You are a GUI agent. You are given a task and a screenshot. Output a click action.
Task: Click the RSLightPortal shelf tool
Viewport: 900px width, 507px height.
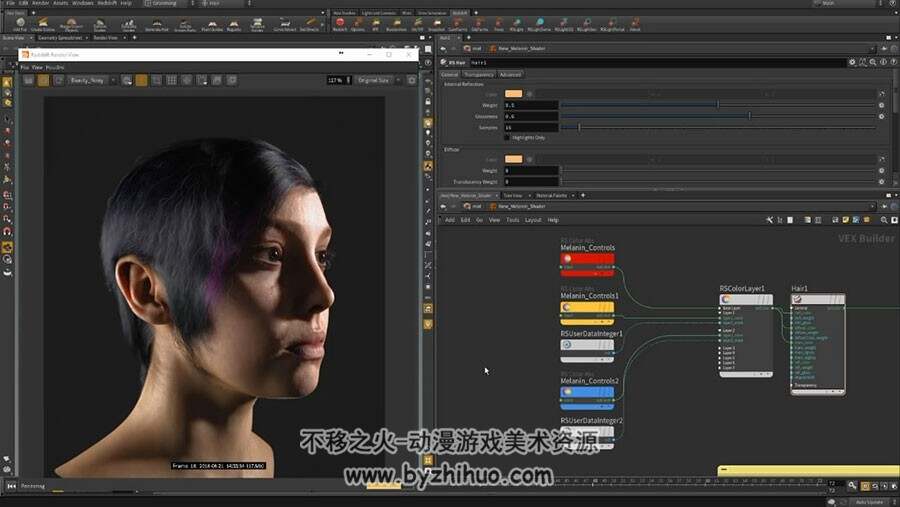pos(611,24)
